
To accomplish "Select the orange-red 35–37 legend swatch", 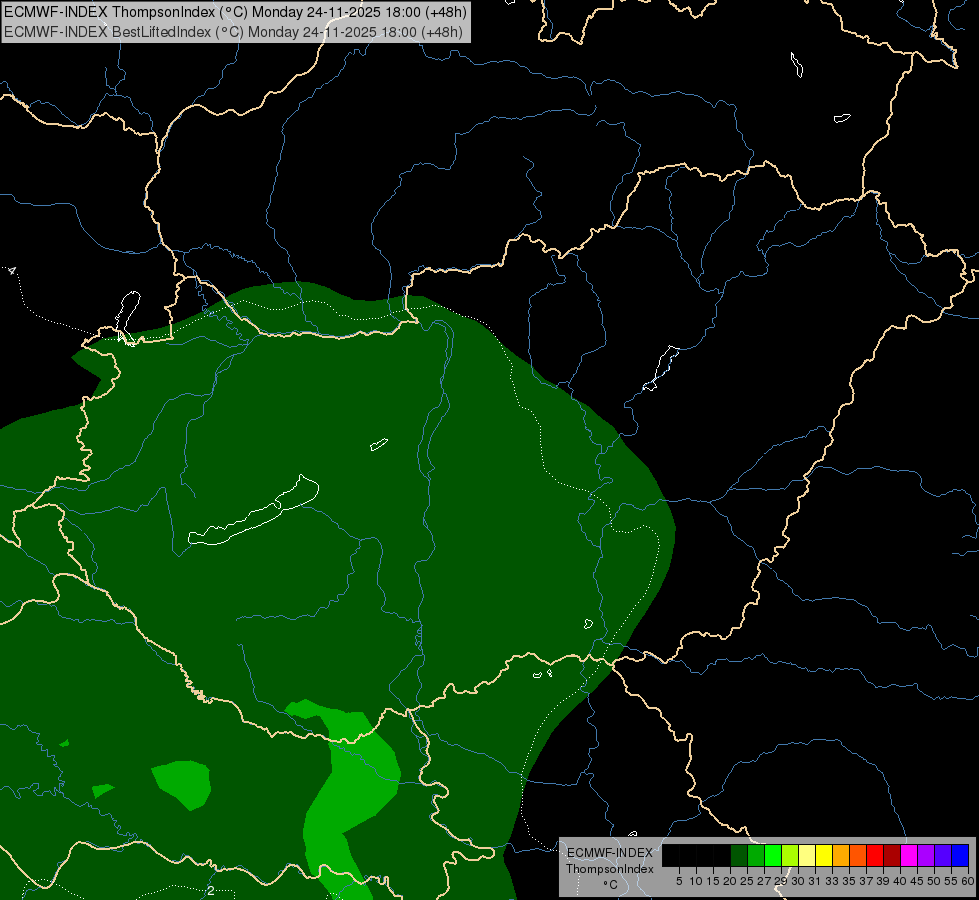I will click(x=858, y=855).
